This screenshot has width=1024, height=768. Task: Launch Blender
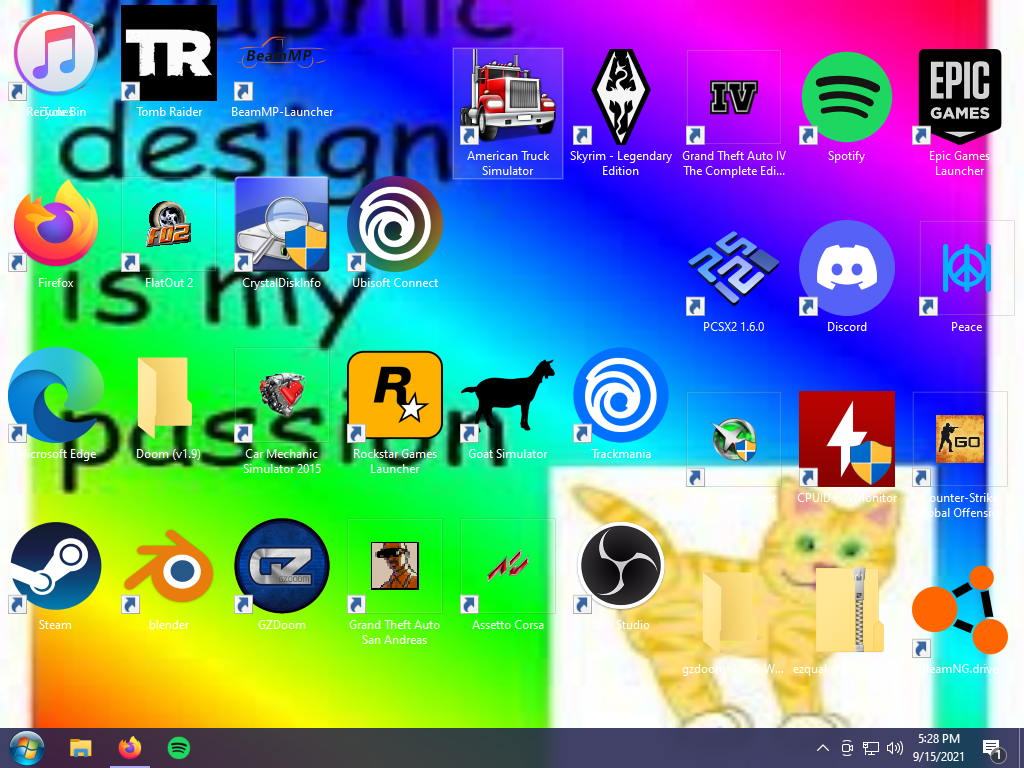pyautogui.click(x=168, y=566)
